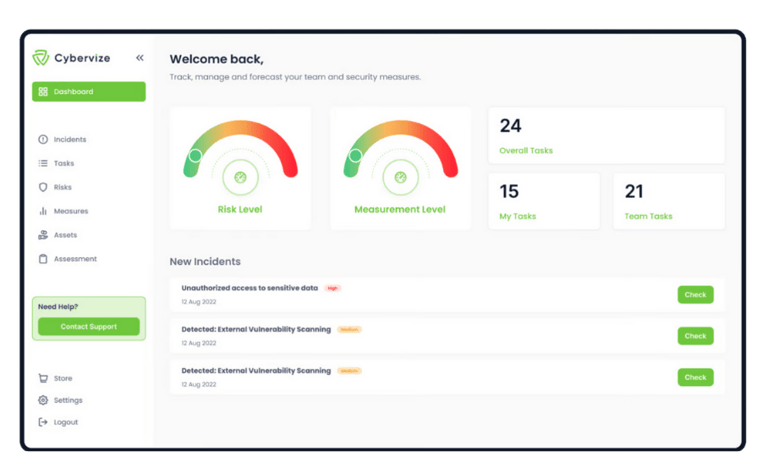Click "Unauthorized access to sensitive data" title
The height and width of the screenshot is (457, 768).
(x=250, y=288)
